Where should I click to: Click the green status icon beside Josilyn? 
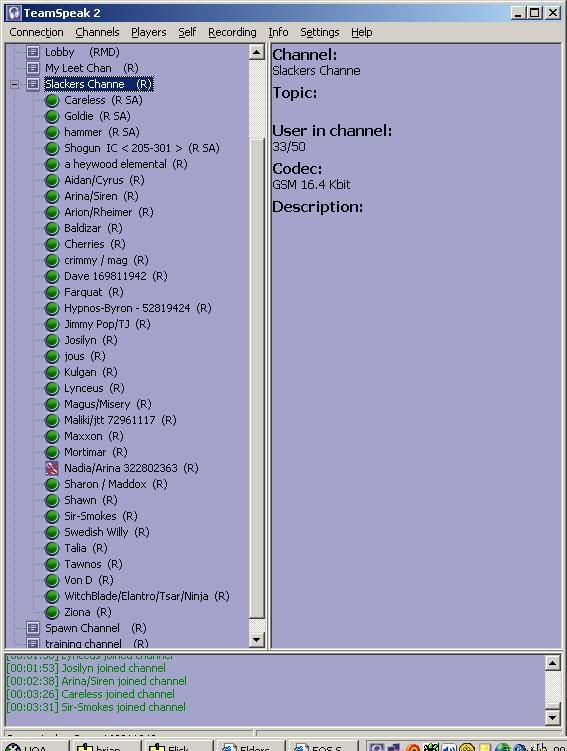52,340
